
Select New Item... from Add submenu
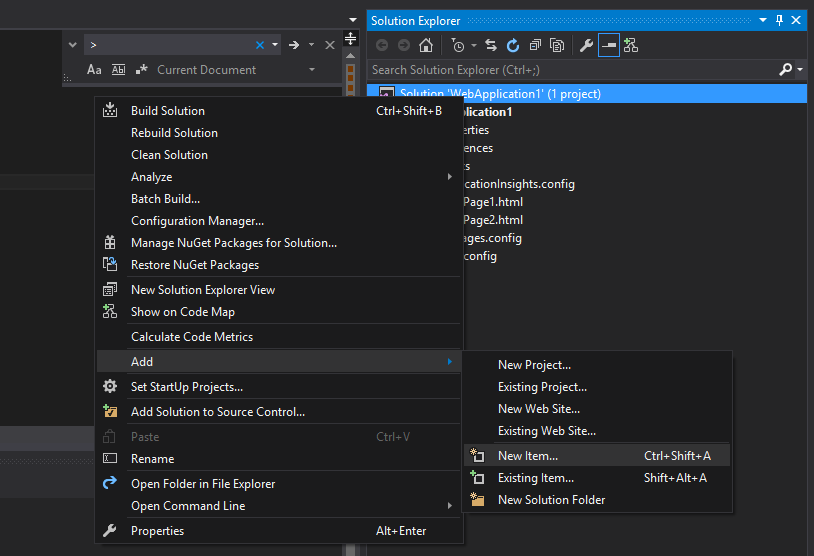(x=528, y=456)
